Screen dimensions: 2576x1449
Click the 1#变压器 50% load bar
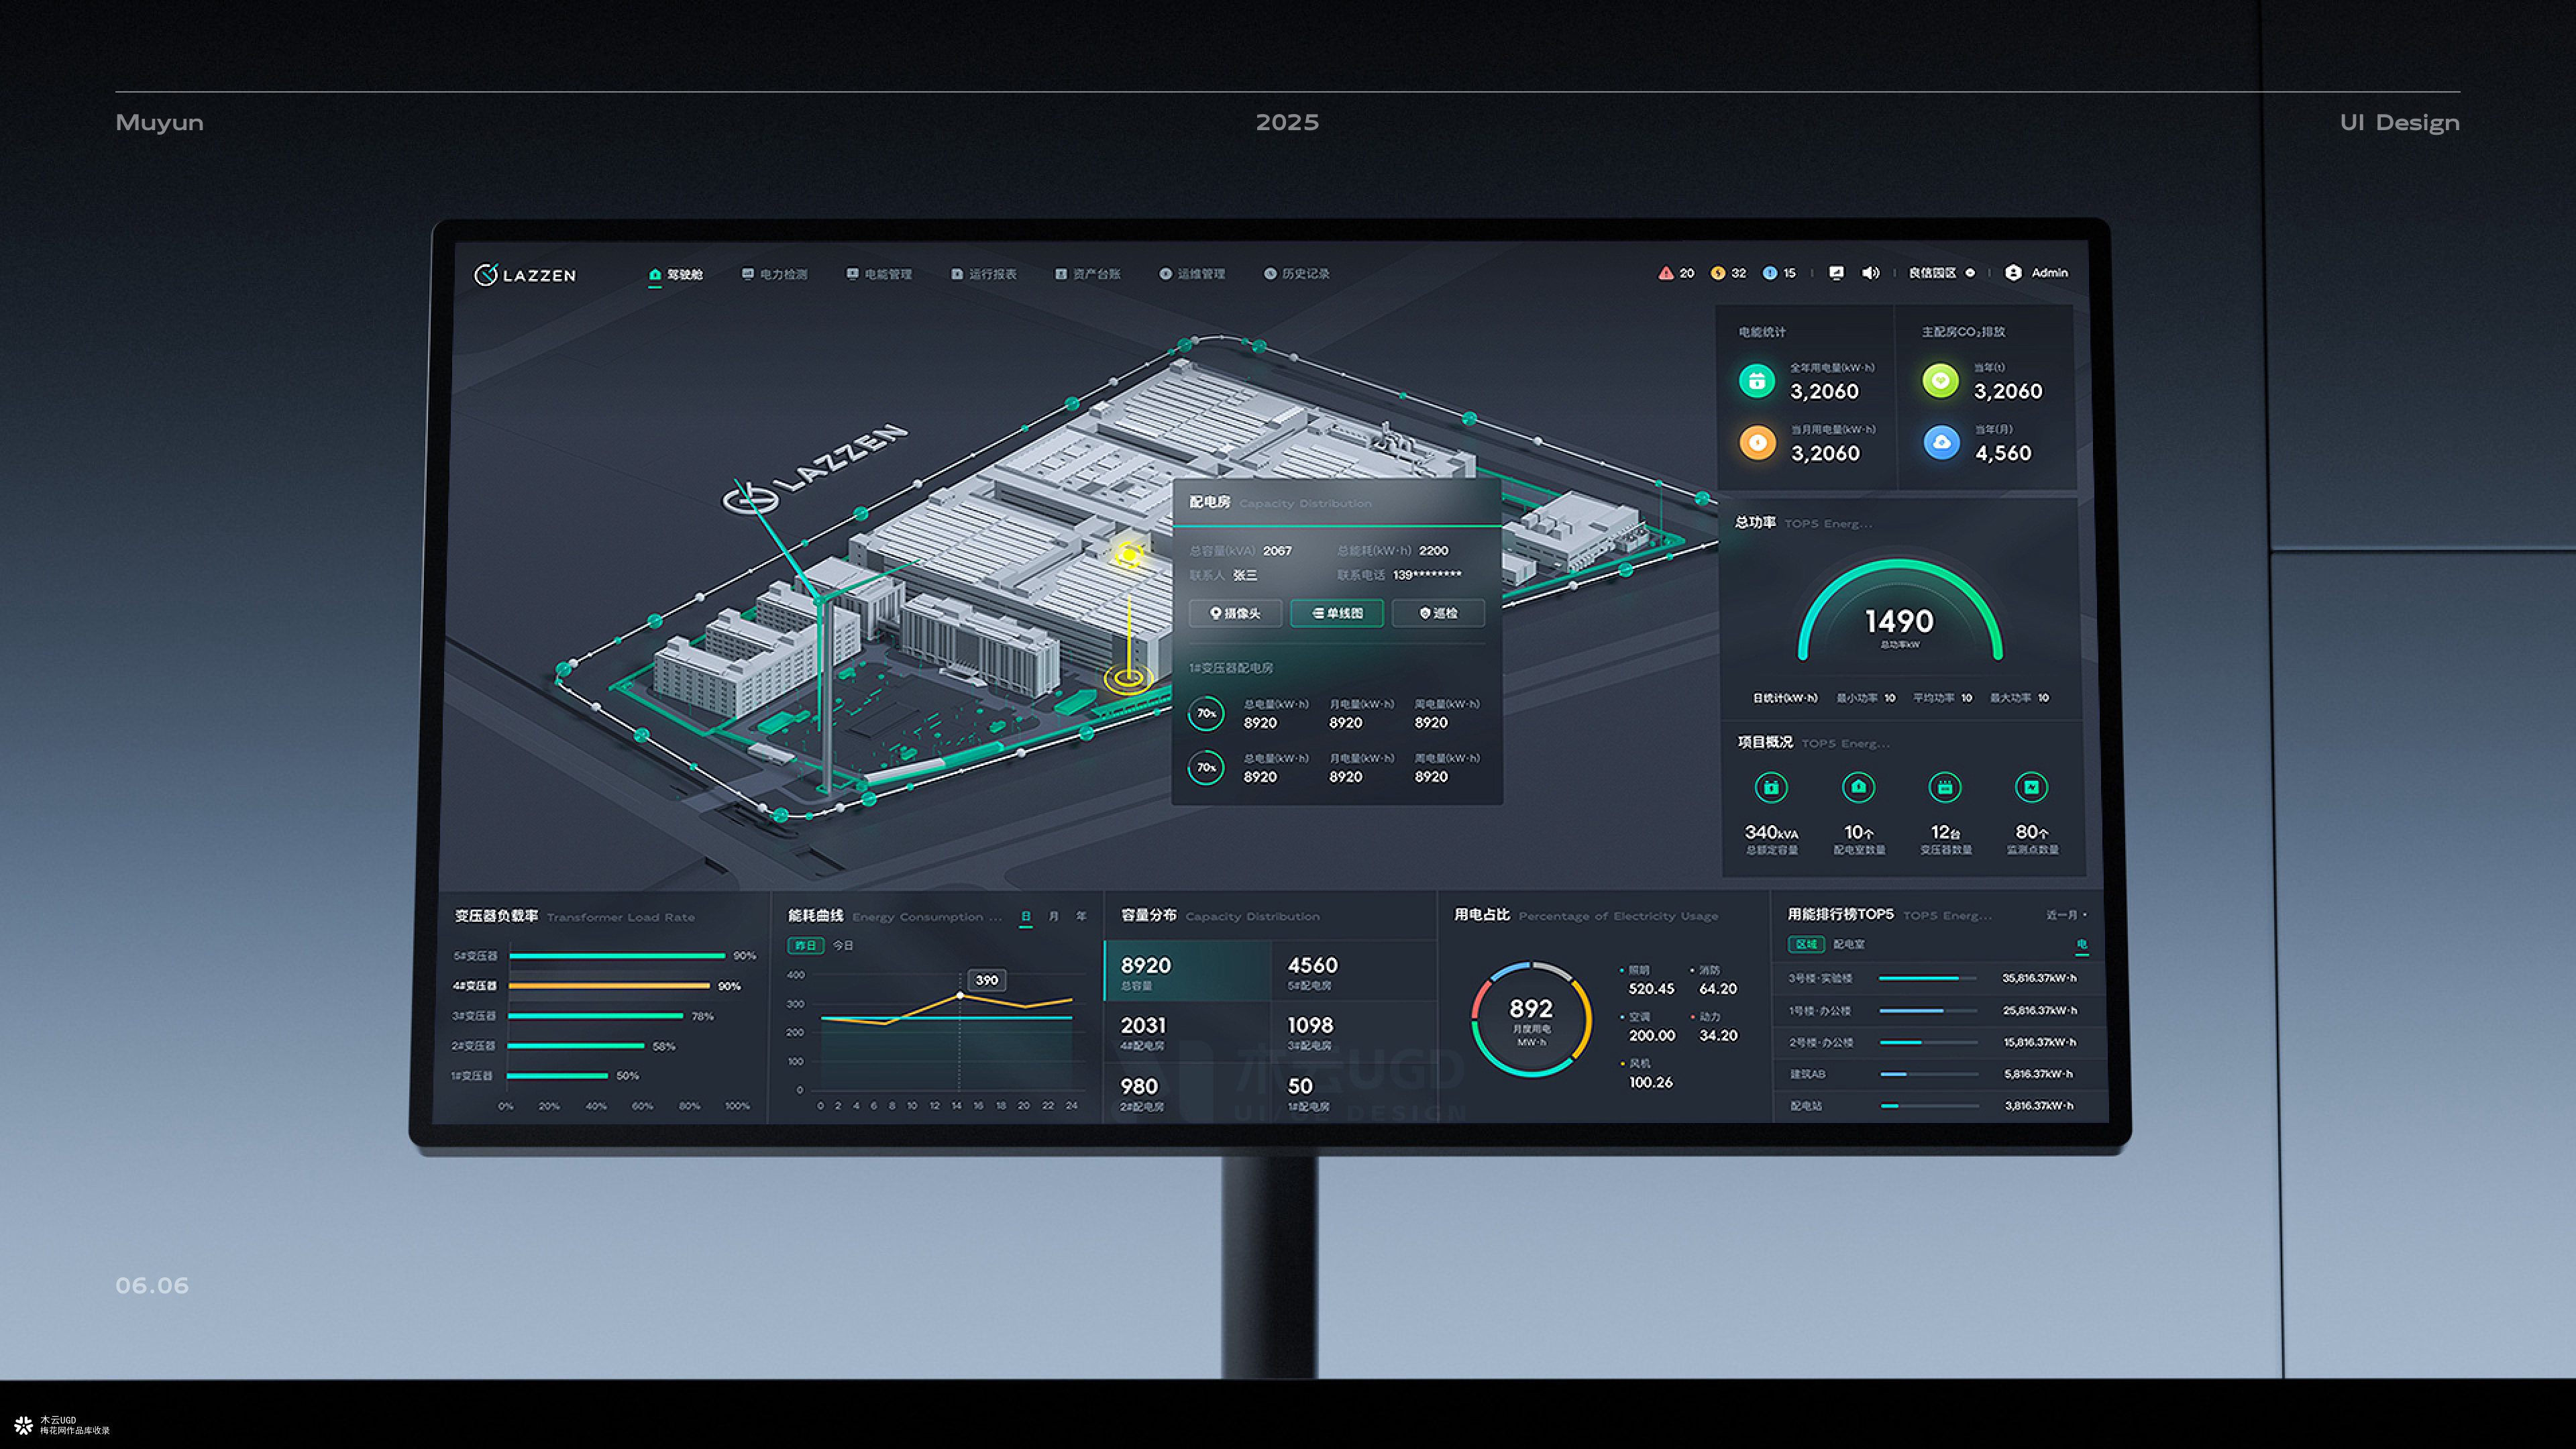[x=558, y=1076]
